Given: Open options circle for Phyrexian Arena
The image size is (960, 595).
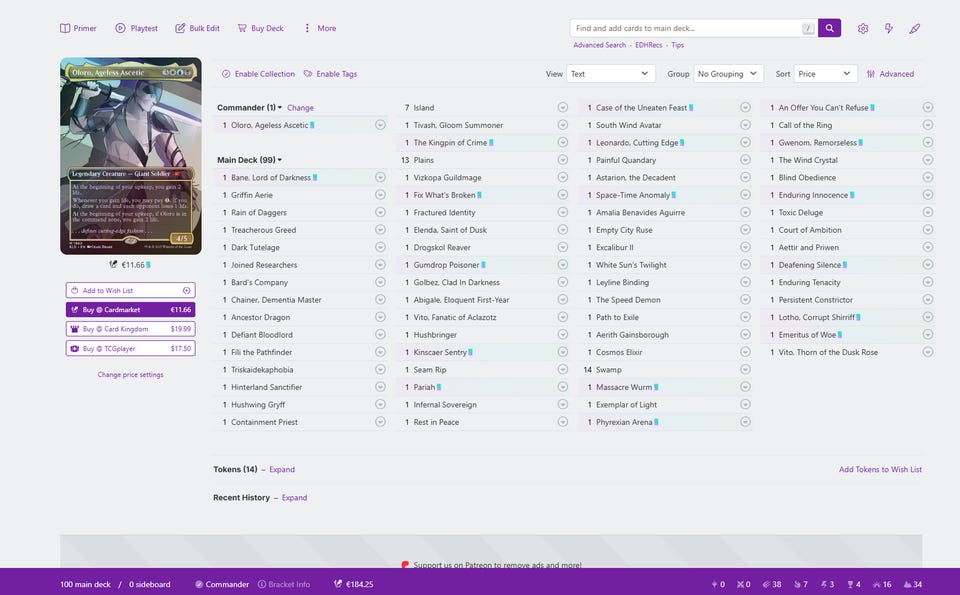Looking at the screenshot, I should click(x=745, y=422).
